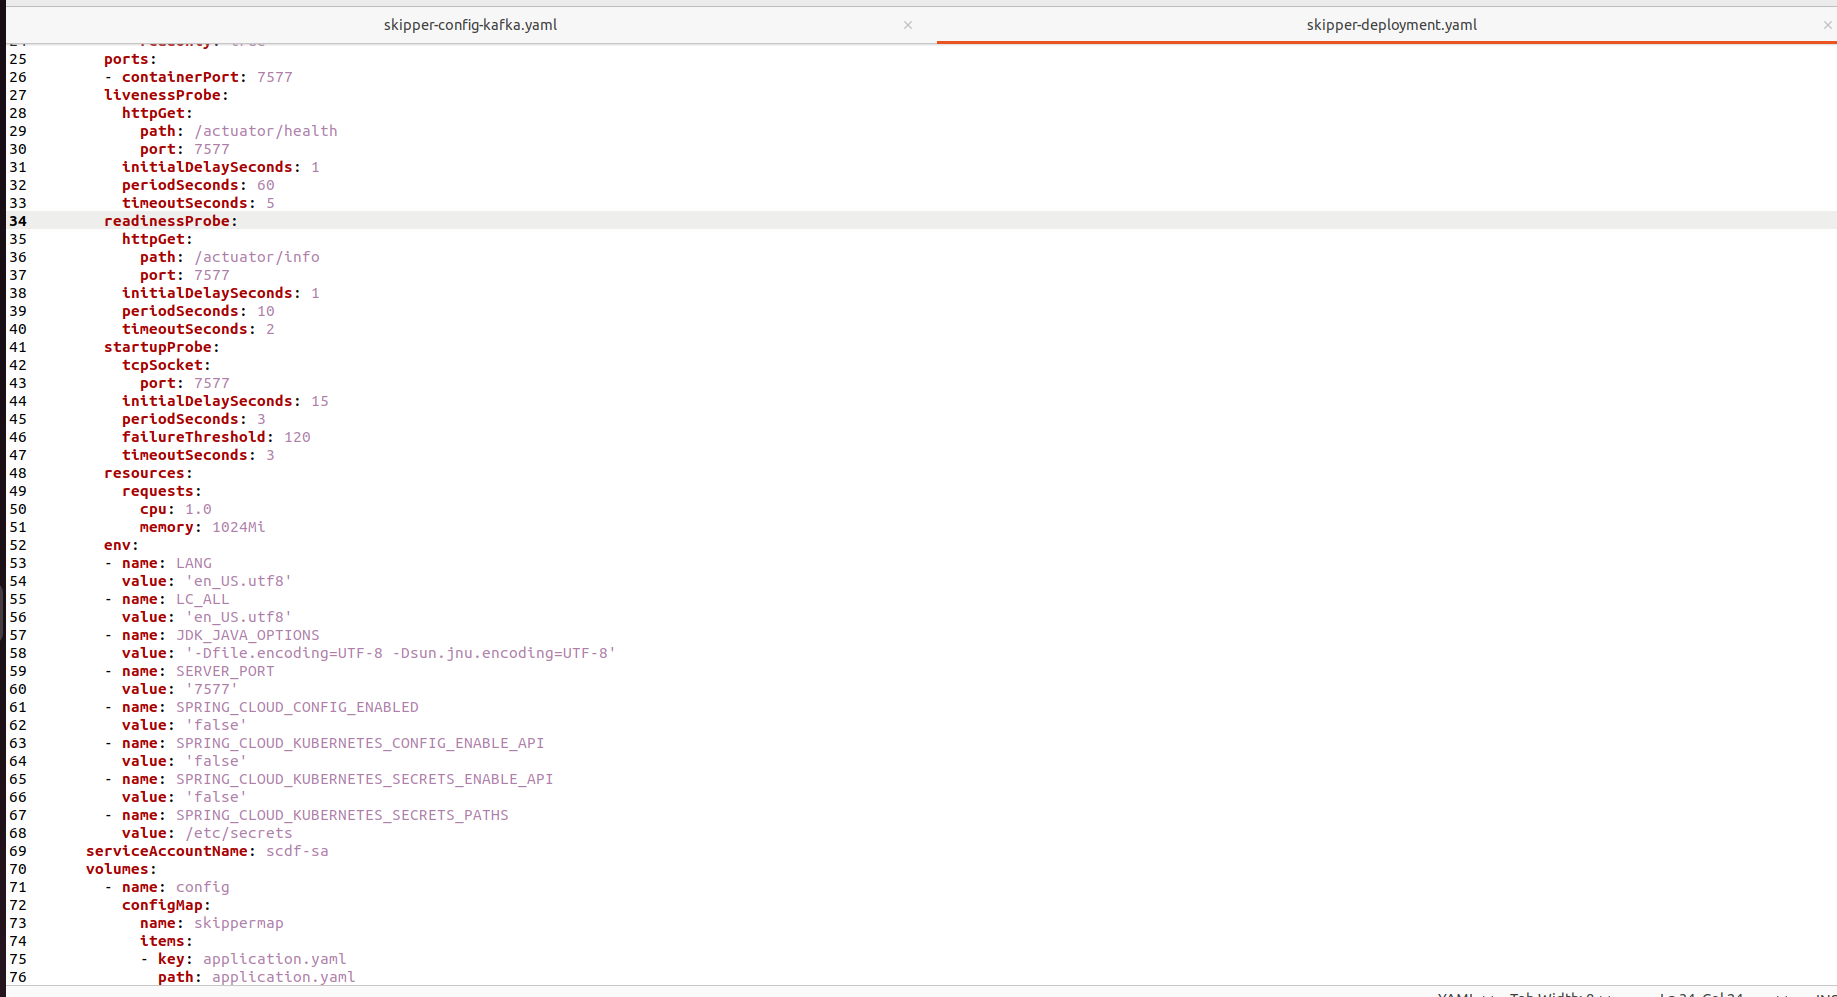Place cursor on the /actuator/health path

265,131
